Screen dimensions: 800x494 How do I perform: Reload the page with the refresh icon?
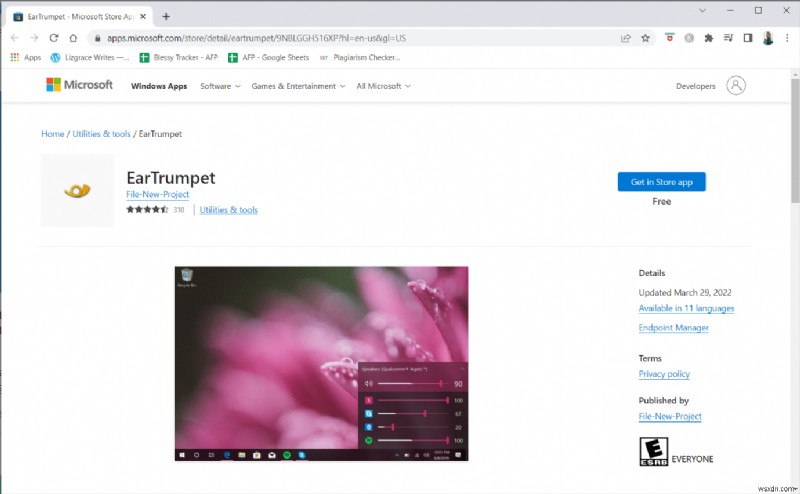pos(54,38)
